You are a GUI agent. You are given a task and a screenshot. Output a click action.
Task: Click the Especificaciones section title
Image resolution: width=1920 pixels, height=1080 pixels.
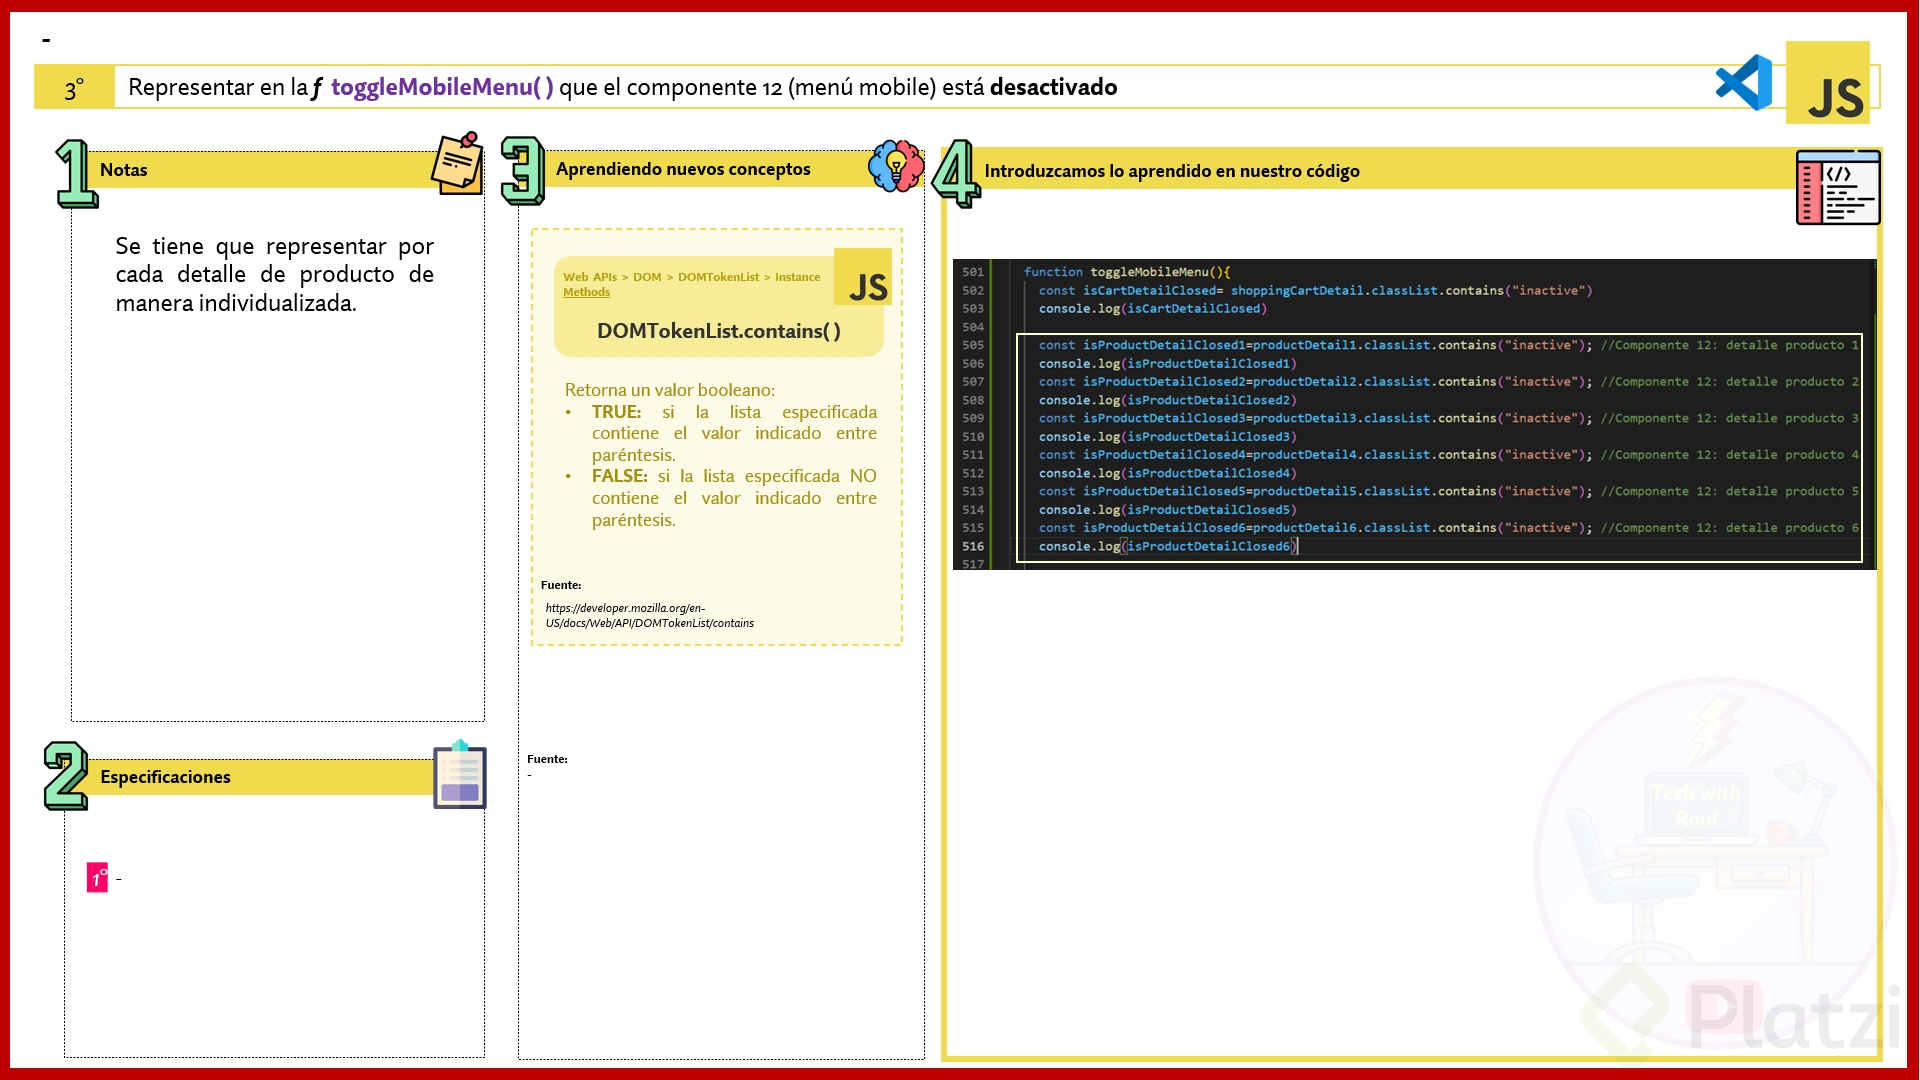coord(165,777)
